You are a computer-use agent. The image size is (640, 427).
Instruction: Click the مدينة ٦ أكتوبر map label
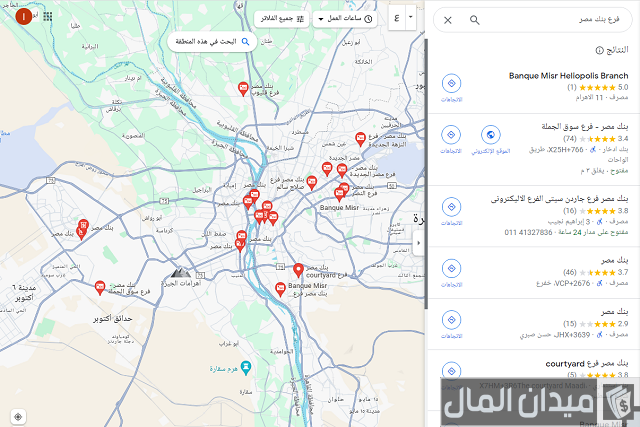coord(24,293)
